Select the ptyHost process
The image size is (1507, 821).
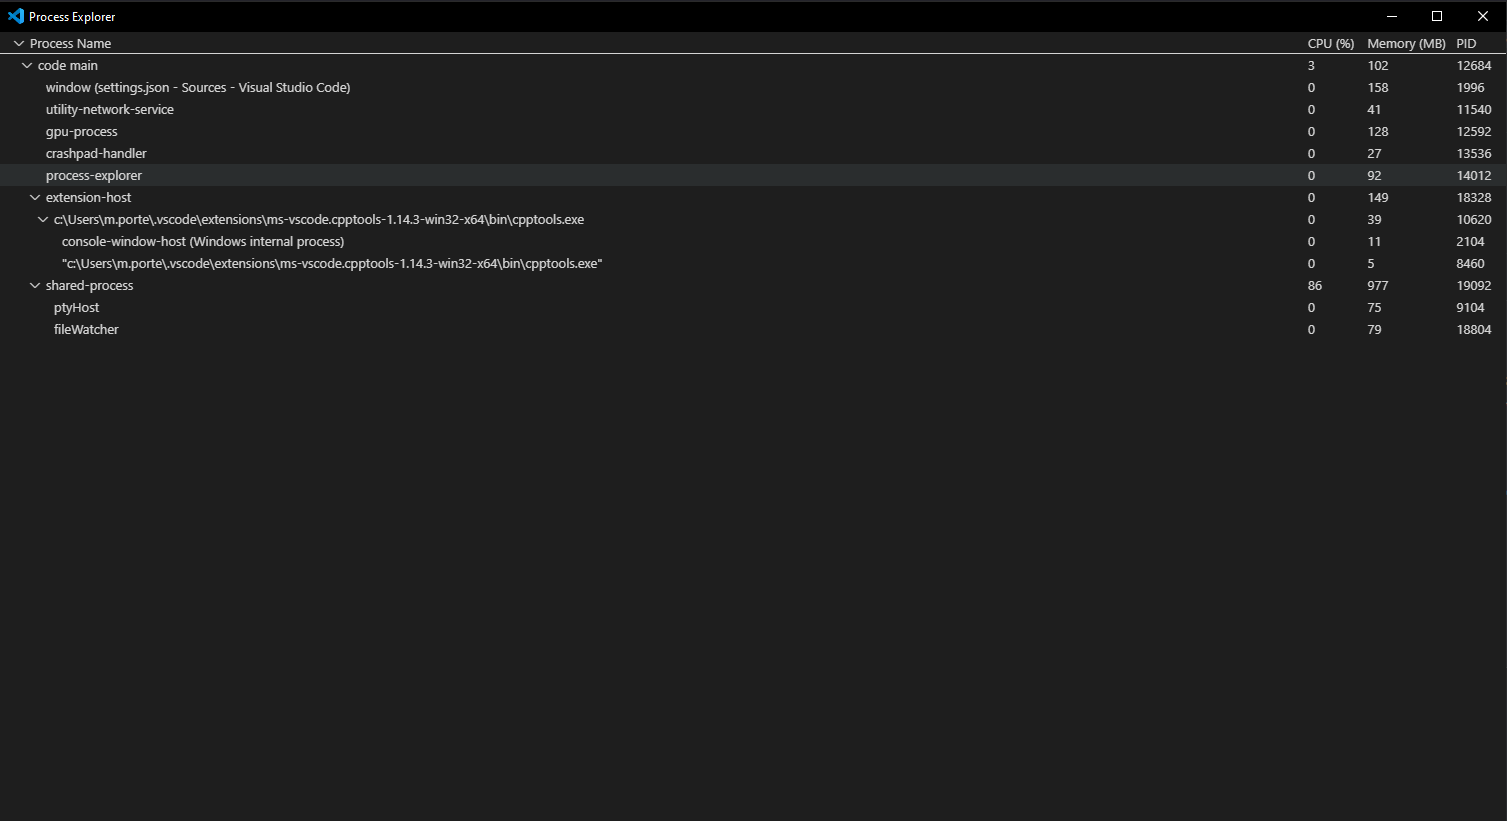(x=76, y=307)
